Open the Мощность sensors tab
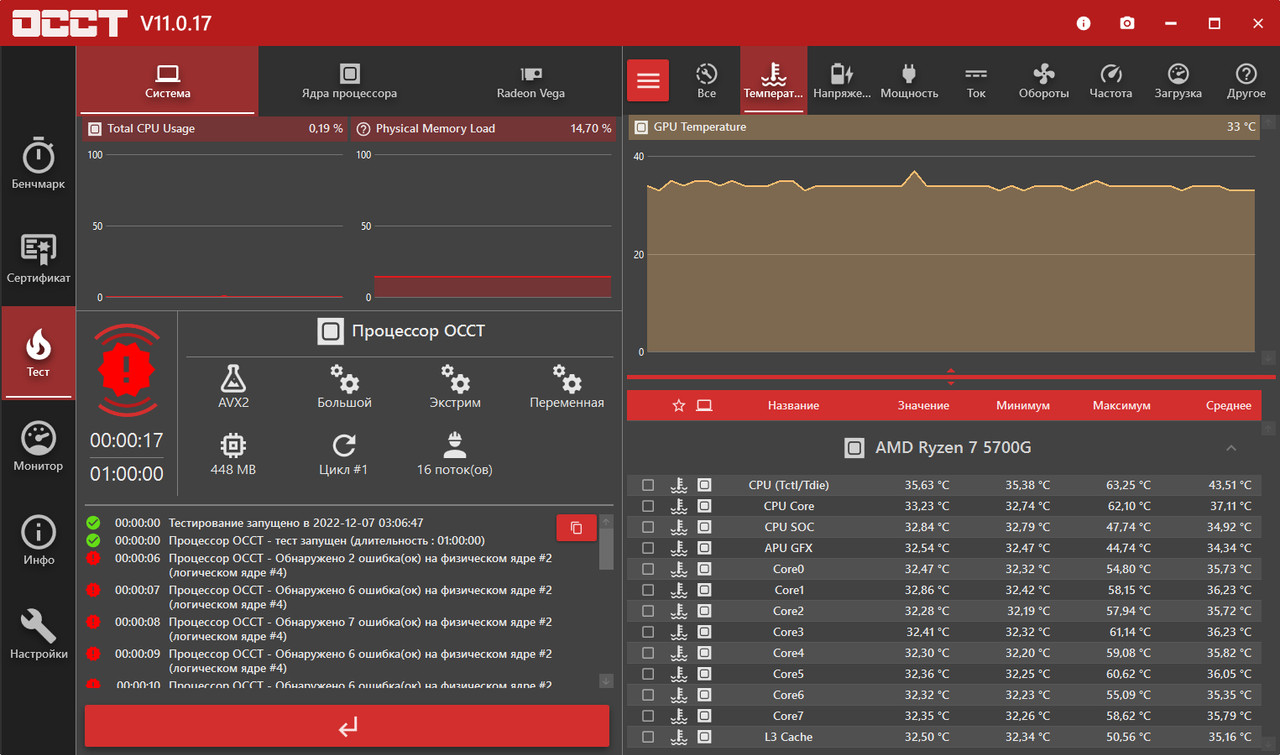 click(909, 80)
